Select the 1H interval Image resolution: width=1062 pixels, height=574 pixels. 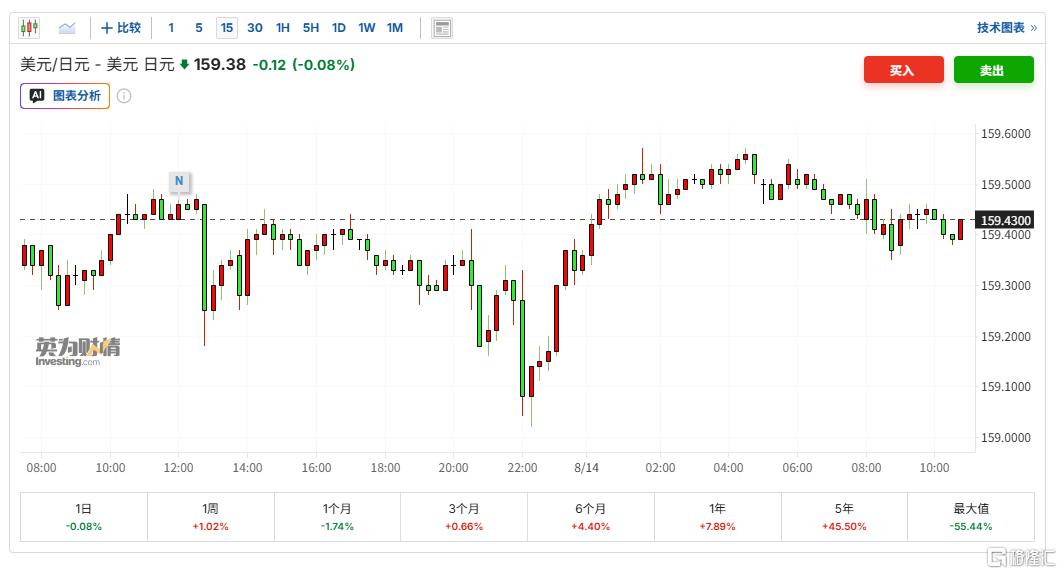tap(282, 28)
